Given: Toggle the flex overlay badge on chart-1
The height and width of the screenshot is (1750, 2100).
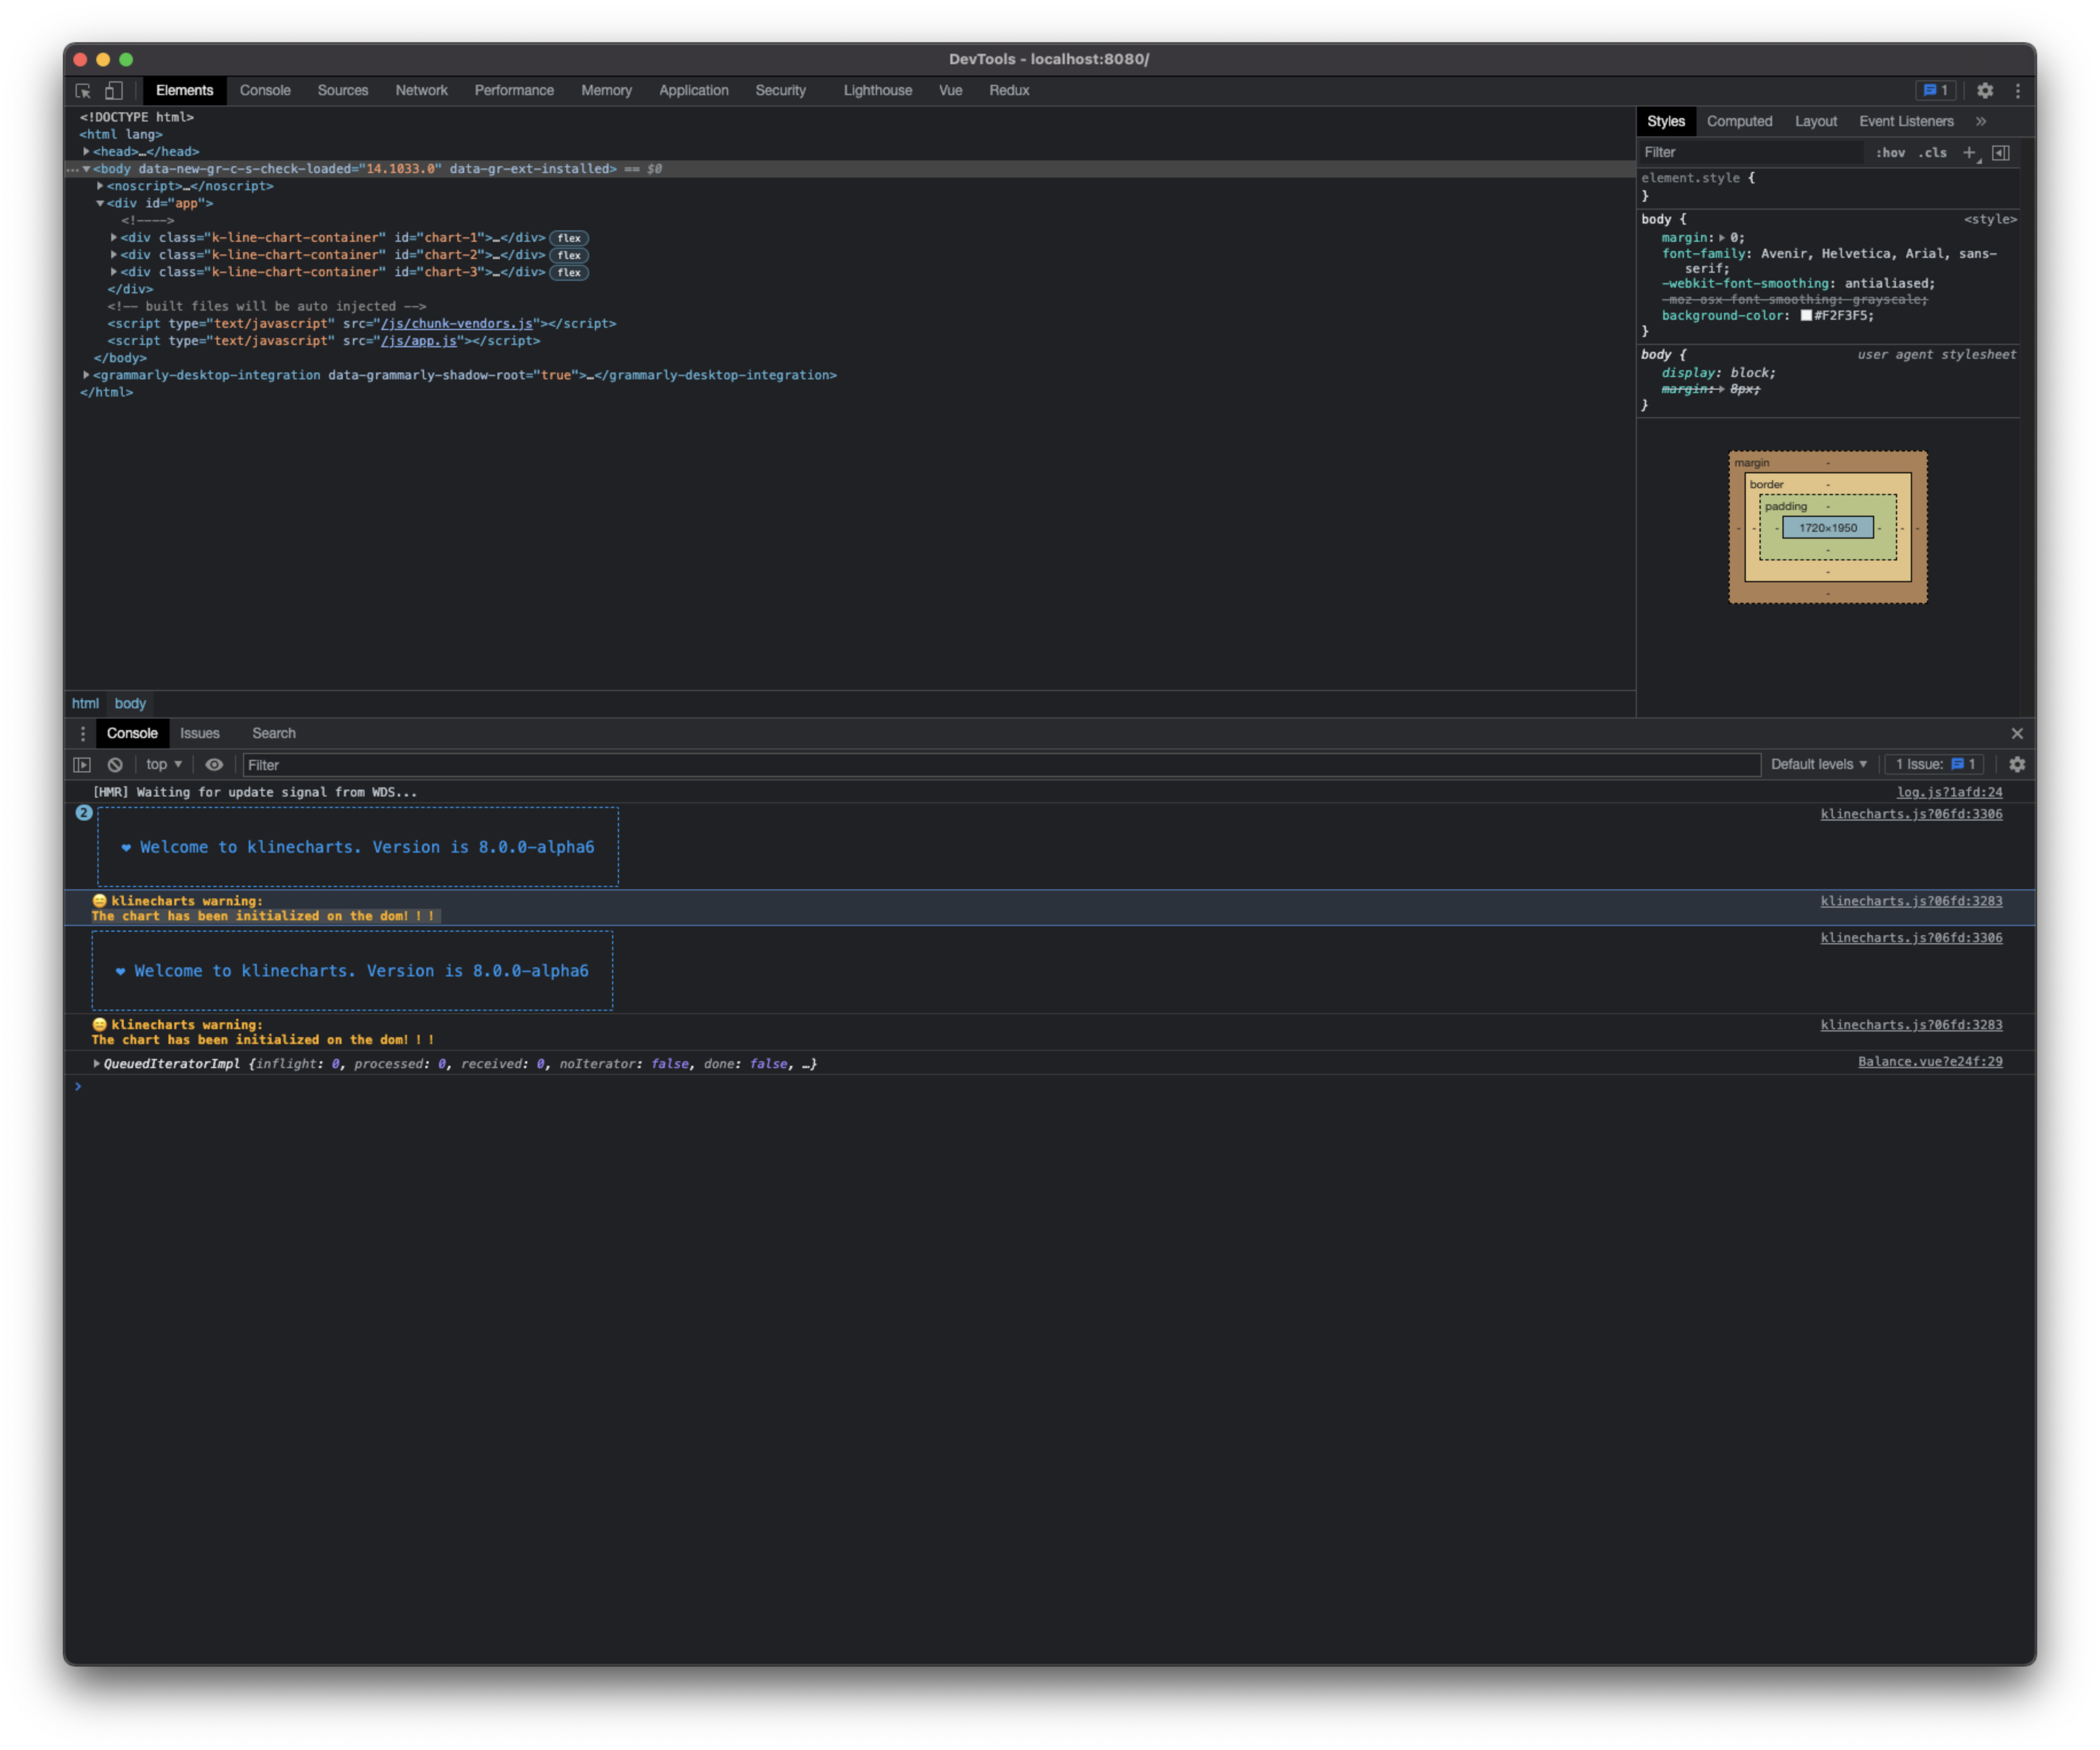Looking at the screenshot, I should point(569,238).
